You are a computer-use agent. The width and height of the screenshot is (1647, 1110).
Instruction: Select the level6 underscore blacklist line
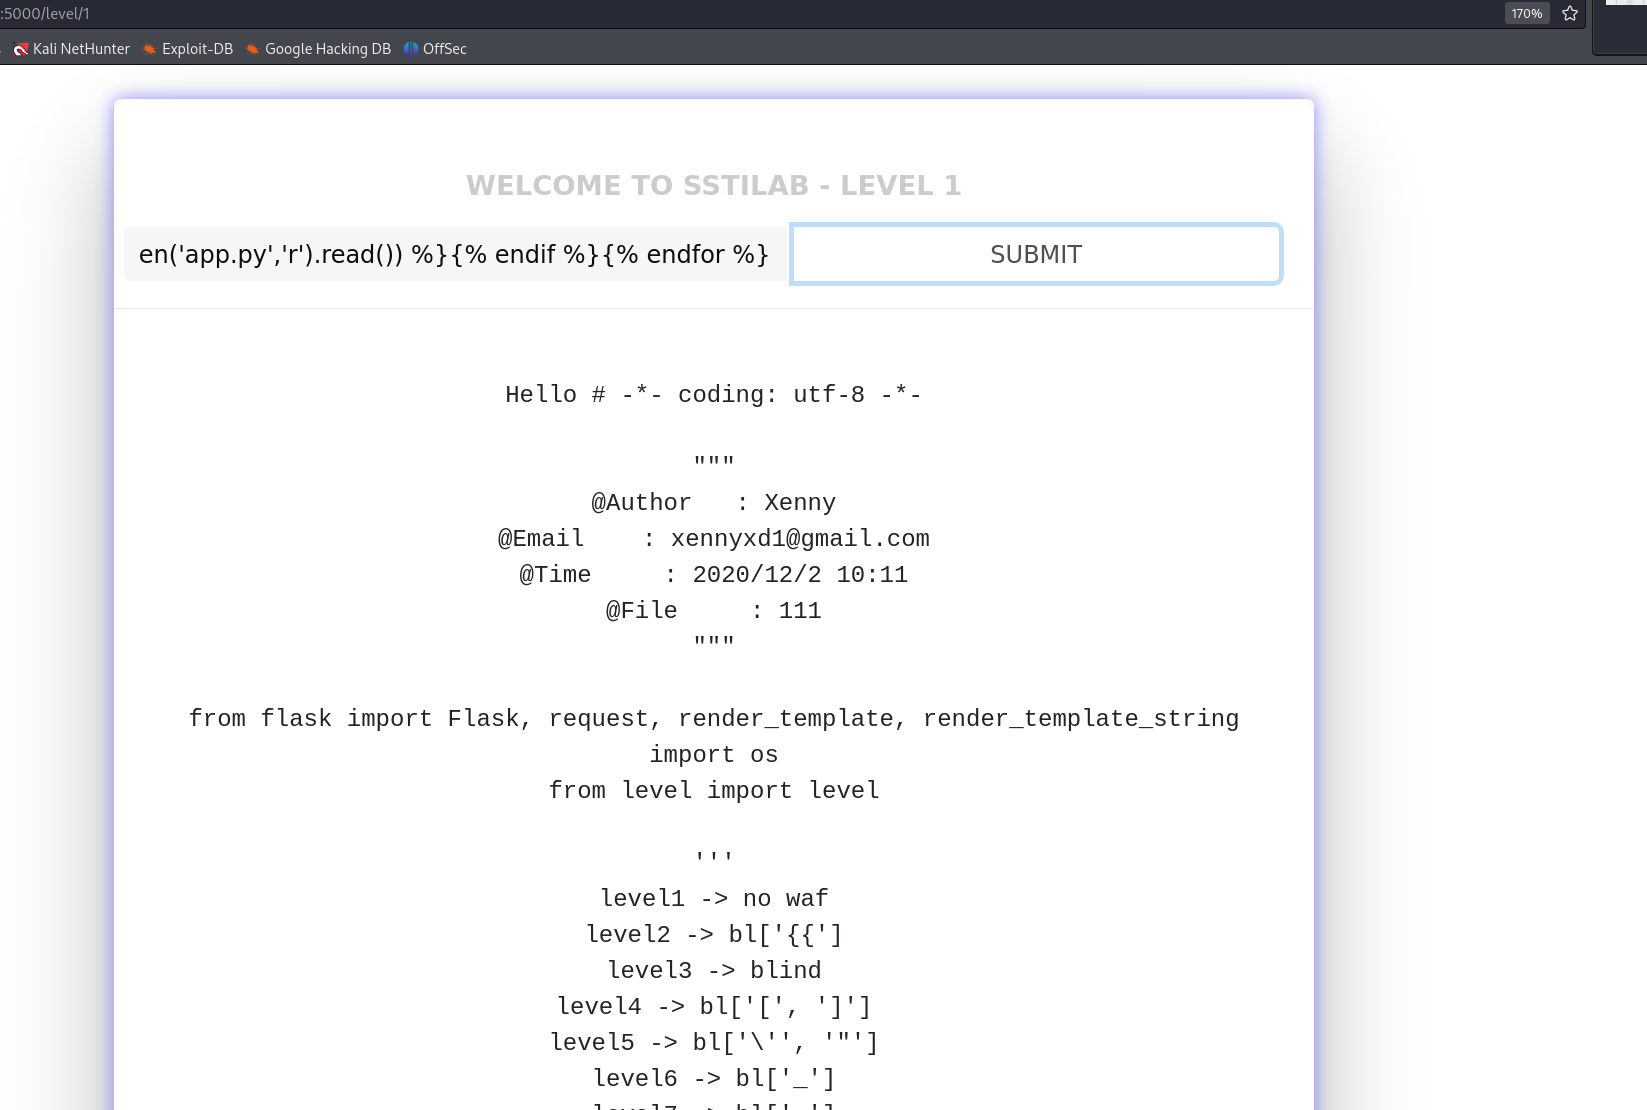(x=714, y=1079)
